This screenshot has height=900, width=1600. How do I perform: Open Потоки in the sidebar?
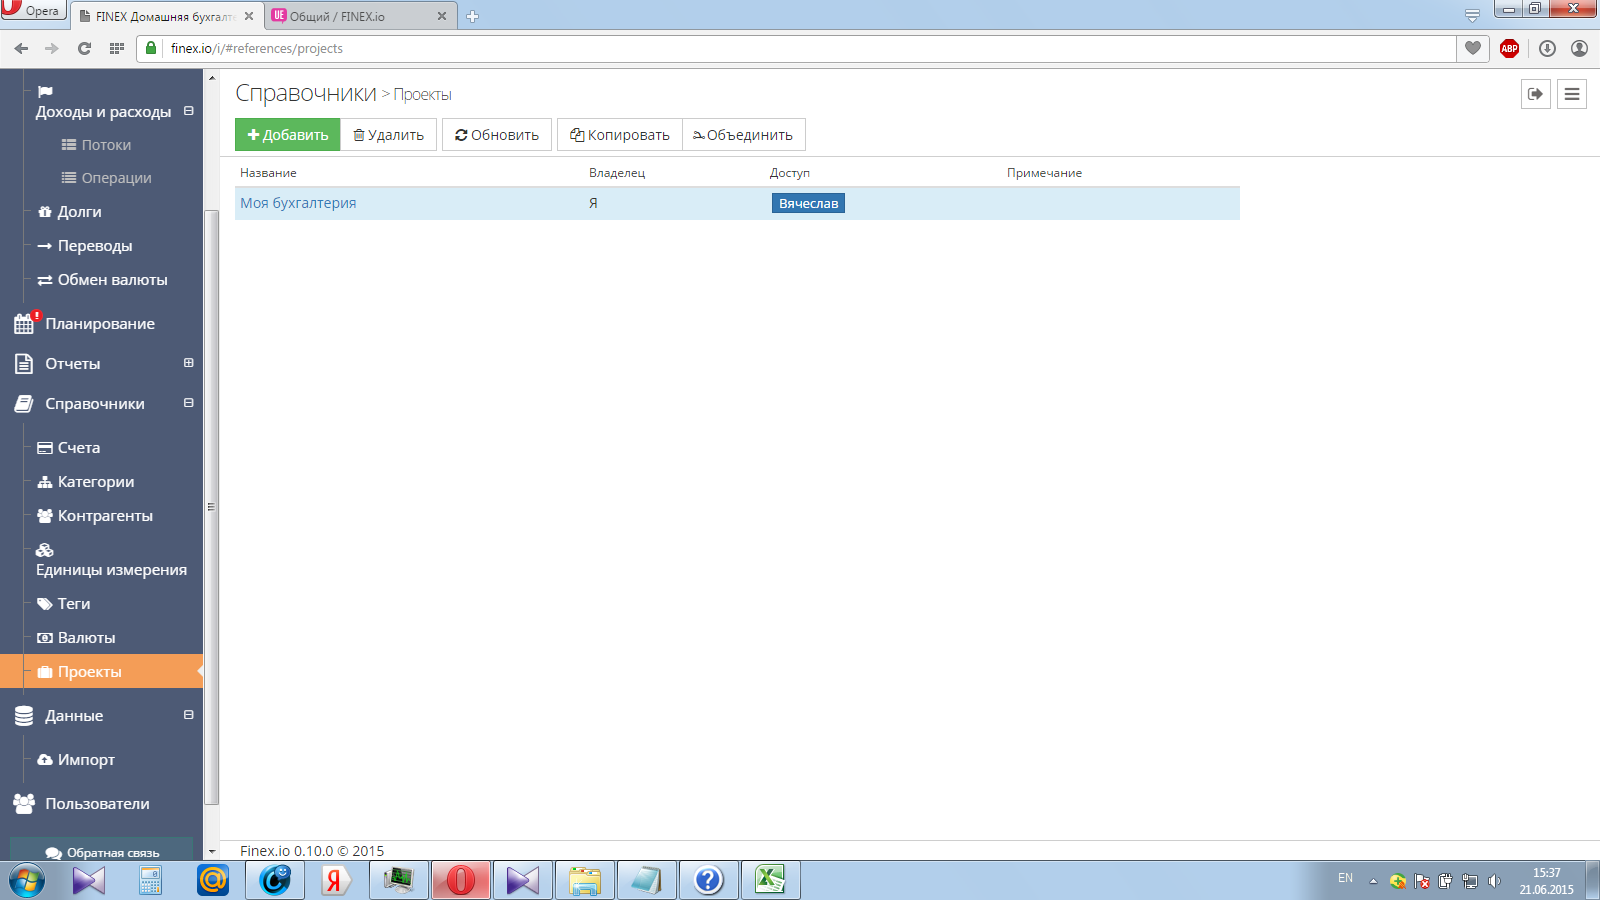pyautogui.click(x=97, y=145)
